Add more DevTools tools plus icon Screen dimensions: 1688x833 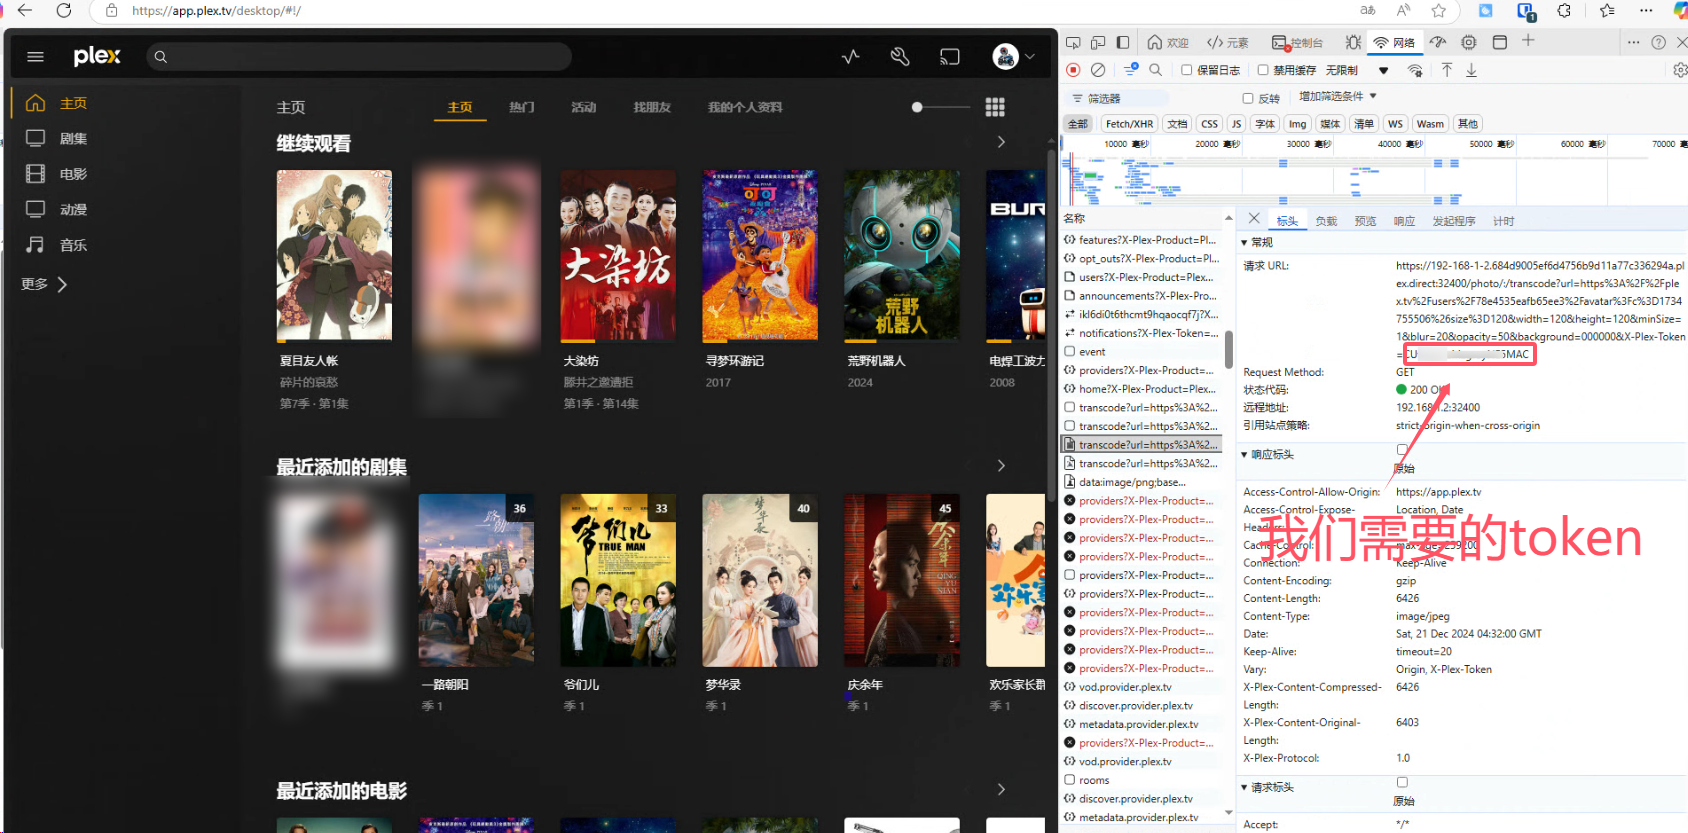click(x=1528, y=41)
